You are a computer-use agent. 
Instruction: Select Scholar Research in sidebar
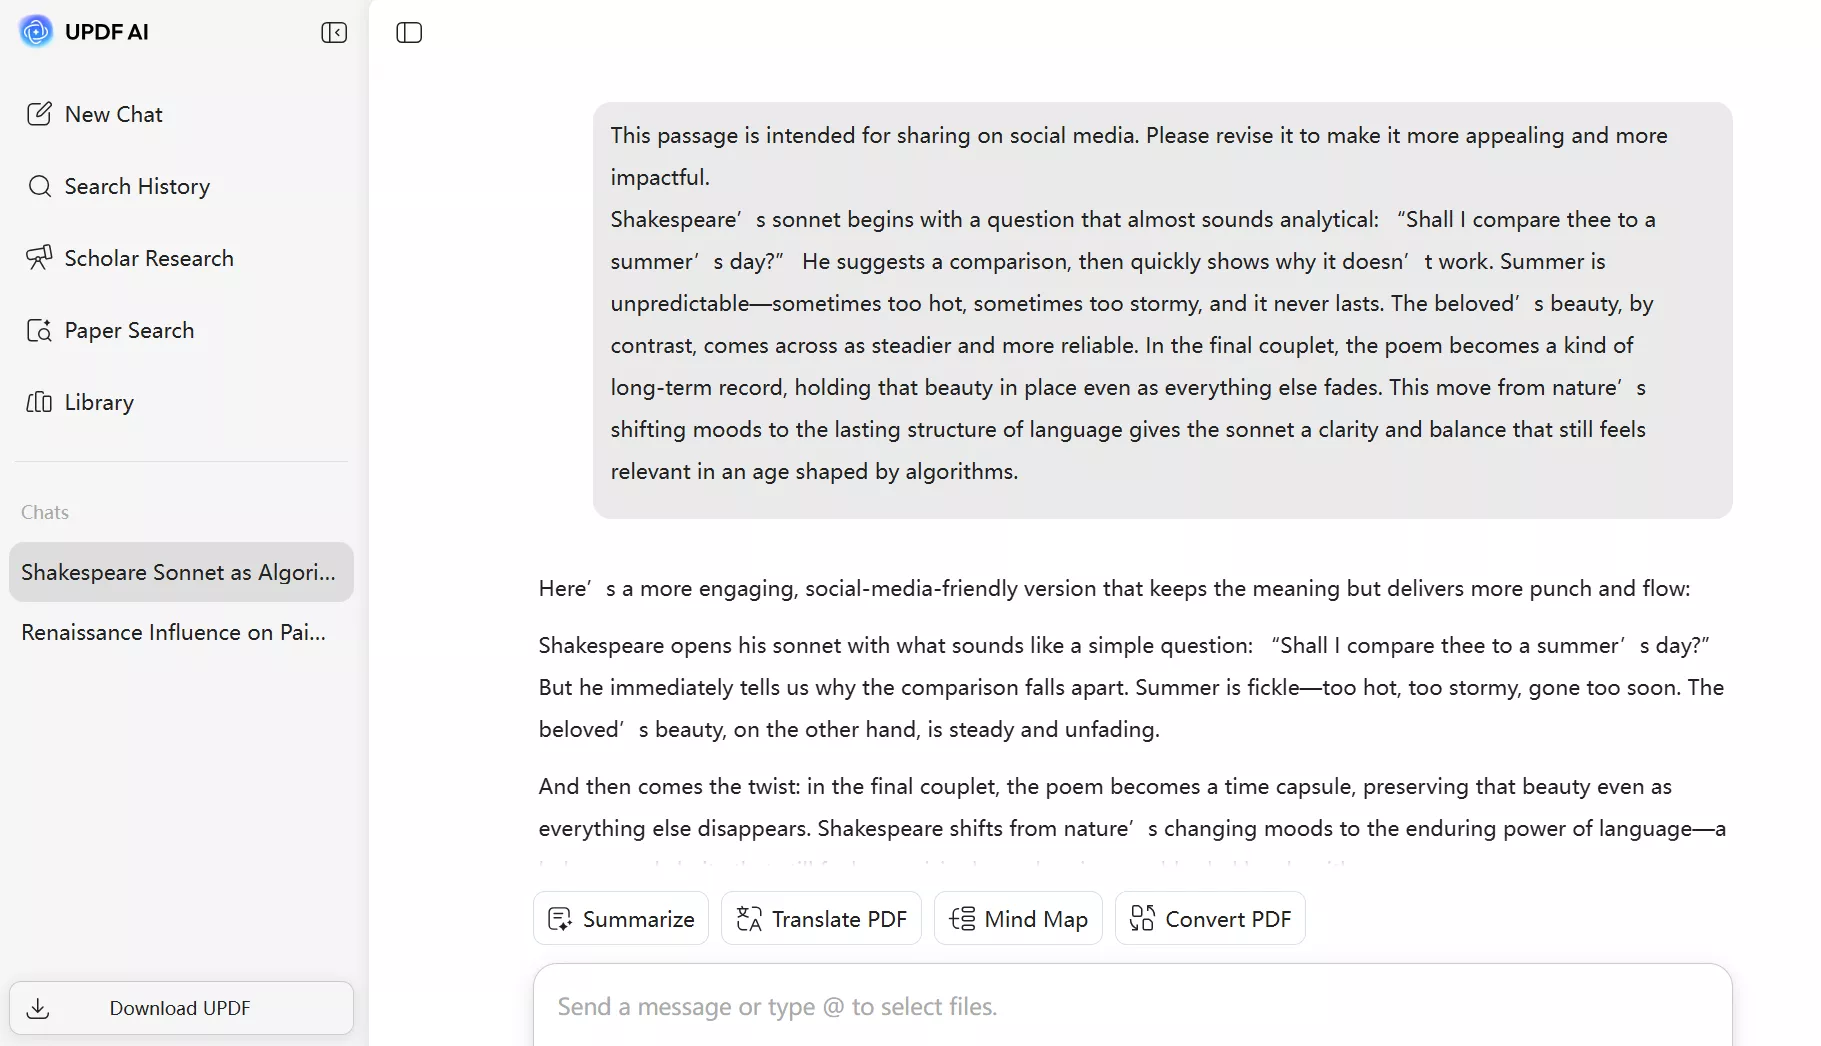pos(149,258)
